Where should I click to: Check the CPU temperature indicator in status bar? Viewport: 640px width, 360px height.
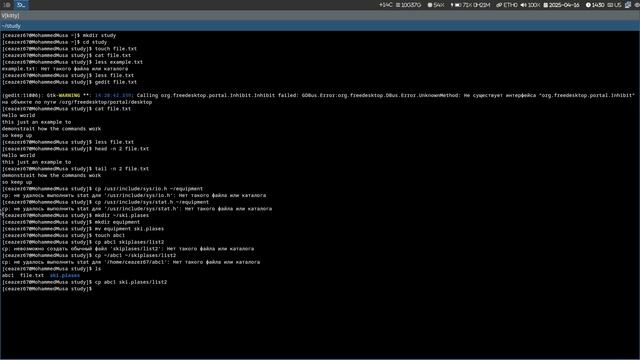(385, 5)
